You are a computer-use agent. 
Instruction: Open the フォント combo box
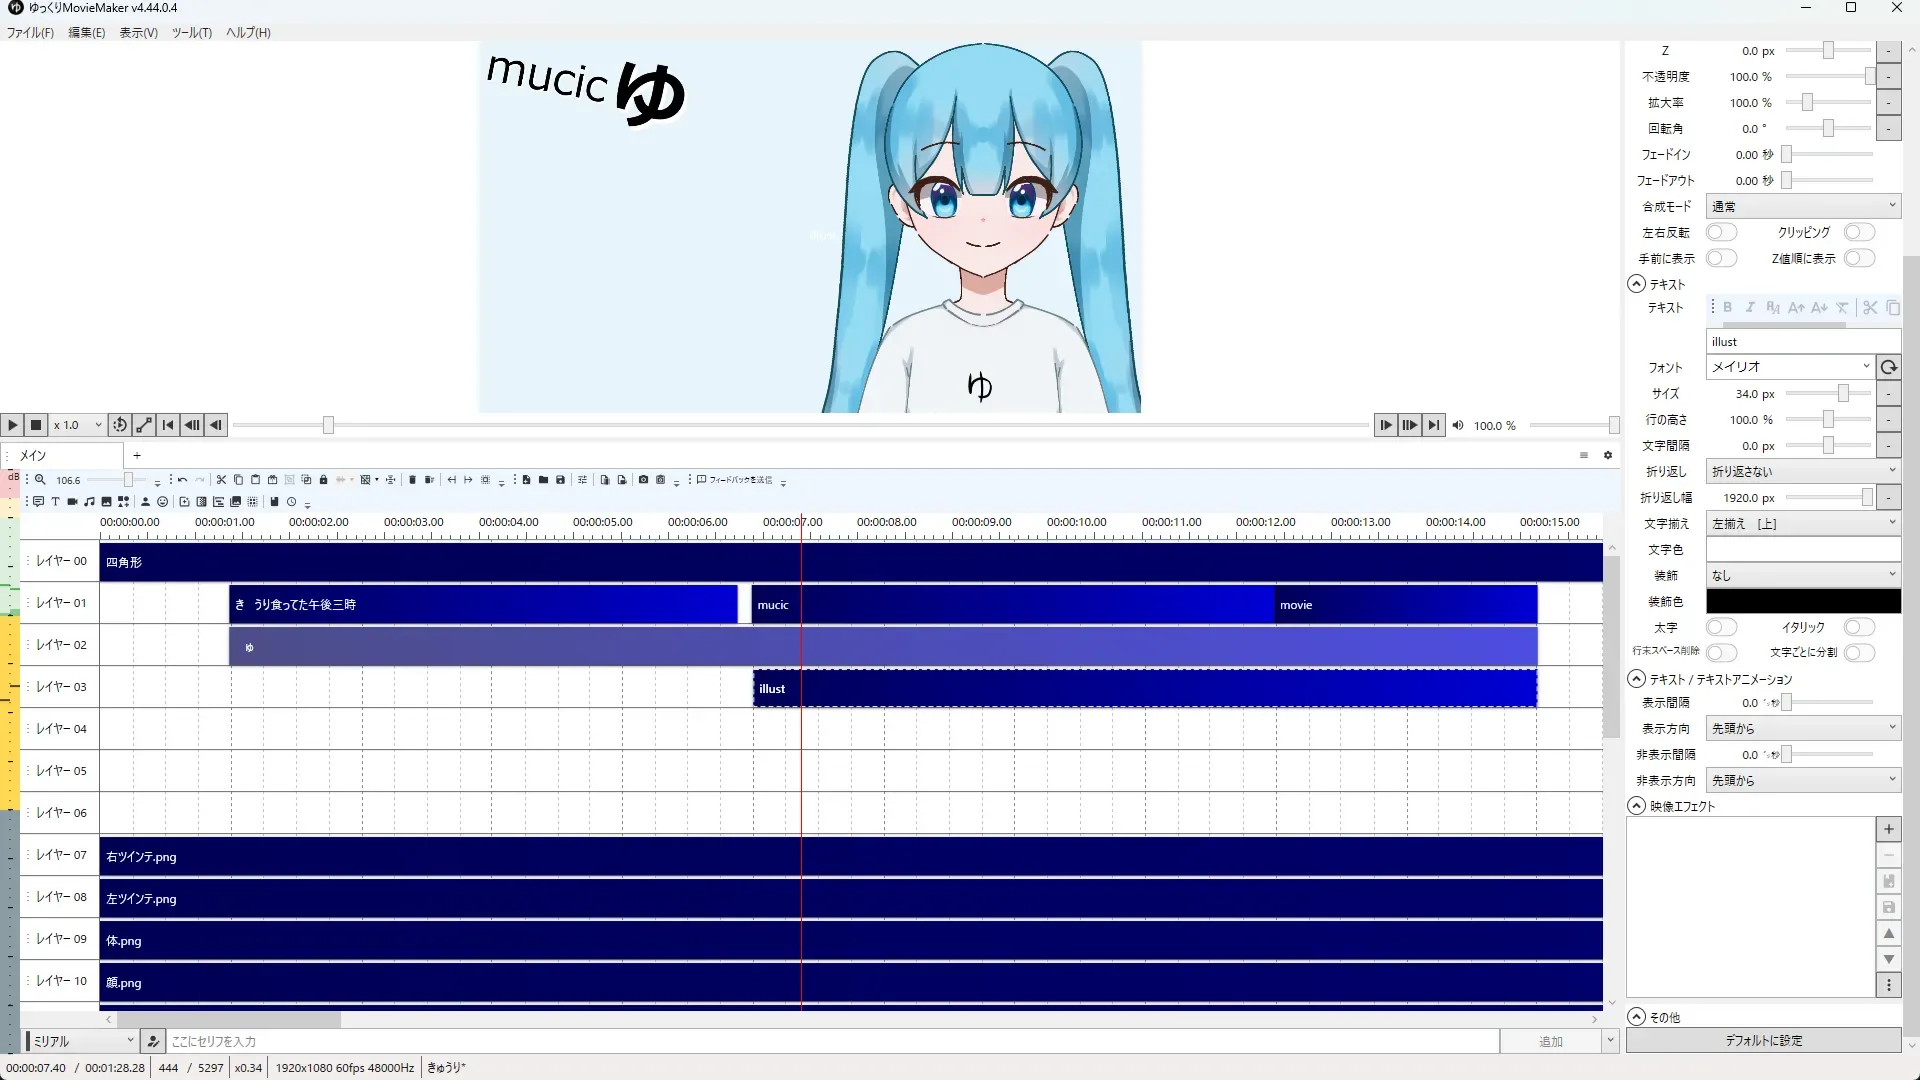point(1789,367)
